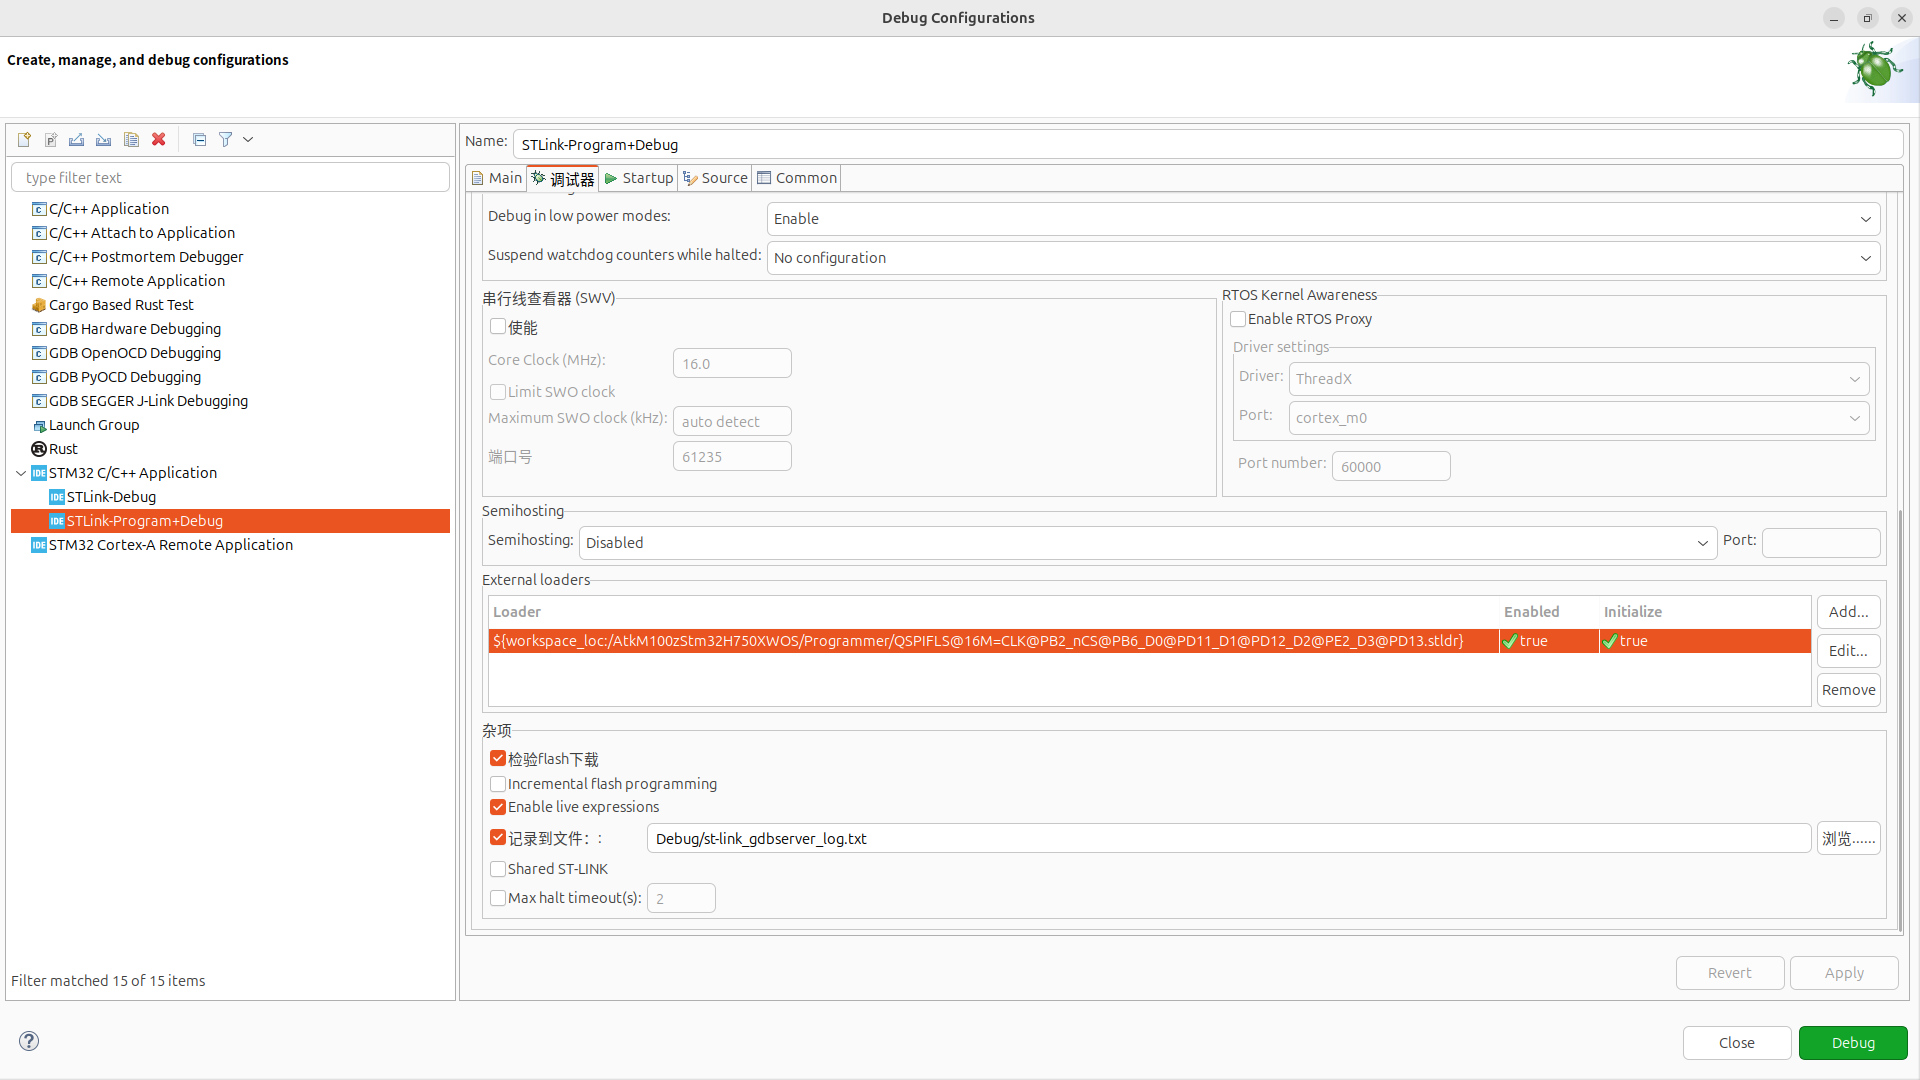Open the Semihosting Disabled dropdown

coord(1148,543)
